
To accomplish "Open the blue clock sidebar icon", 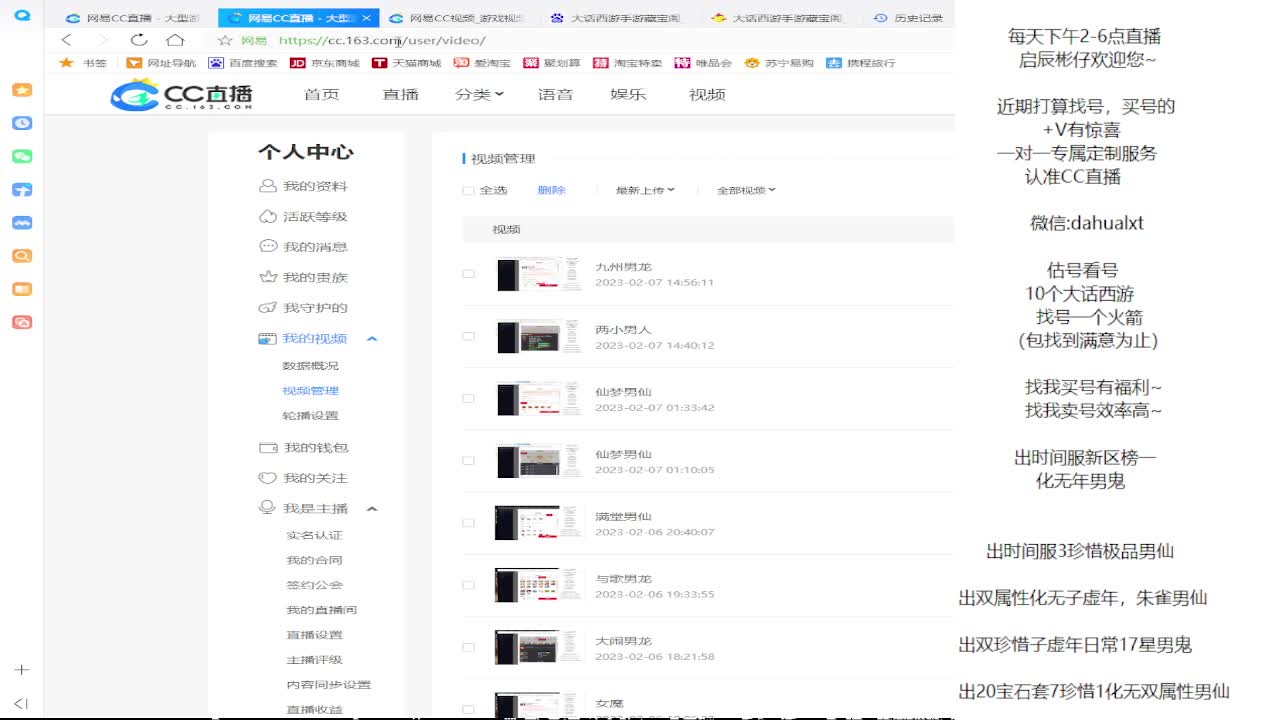I will coord(22,123).
